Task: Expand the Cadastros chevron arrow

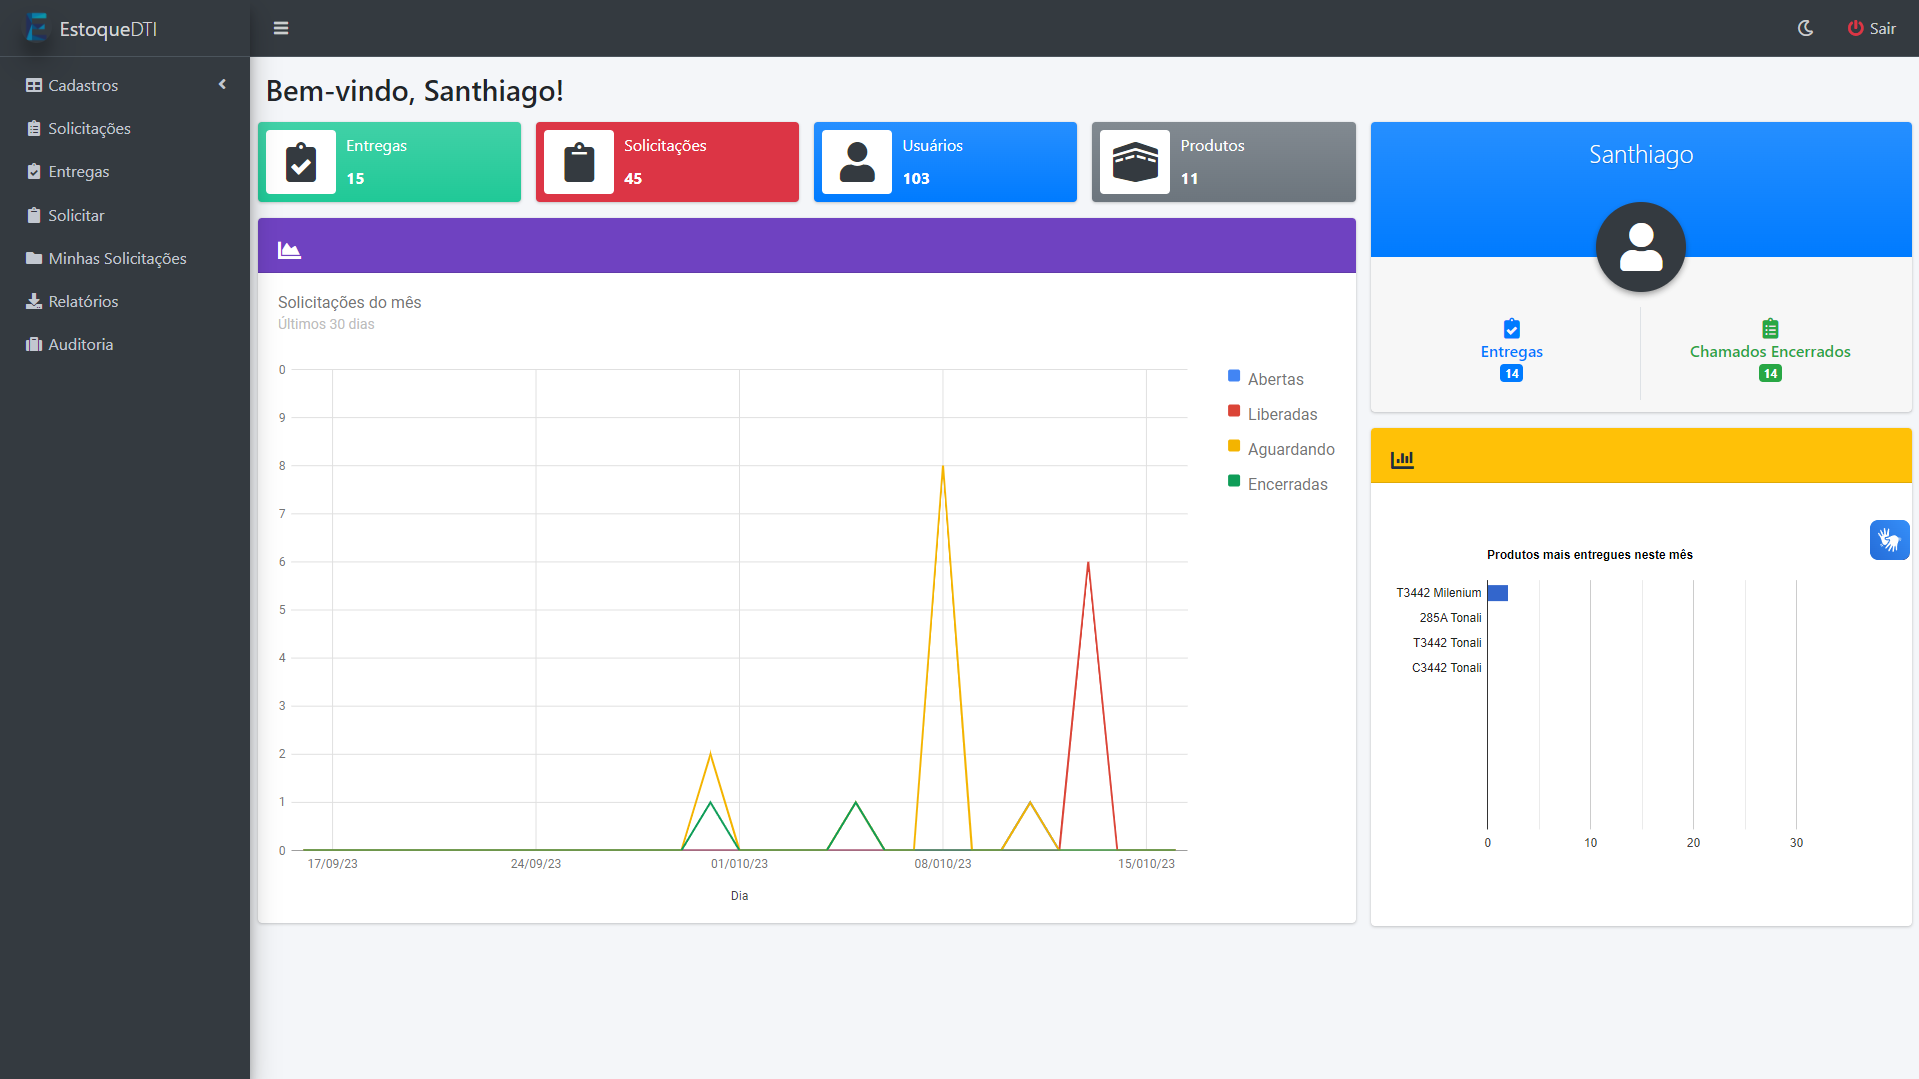Action: point(222,85)
